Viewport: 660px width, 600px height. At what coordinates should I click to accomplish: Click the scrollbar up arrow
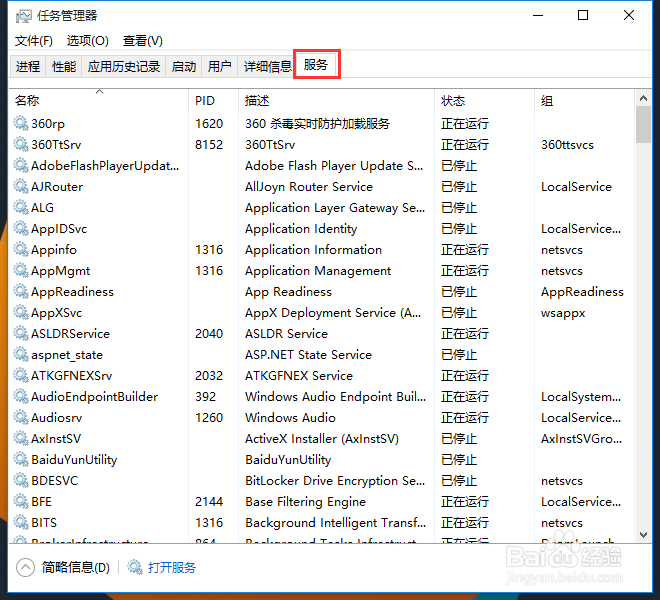(x=643, y=99)
